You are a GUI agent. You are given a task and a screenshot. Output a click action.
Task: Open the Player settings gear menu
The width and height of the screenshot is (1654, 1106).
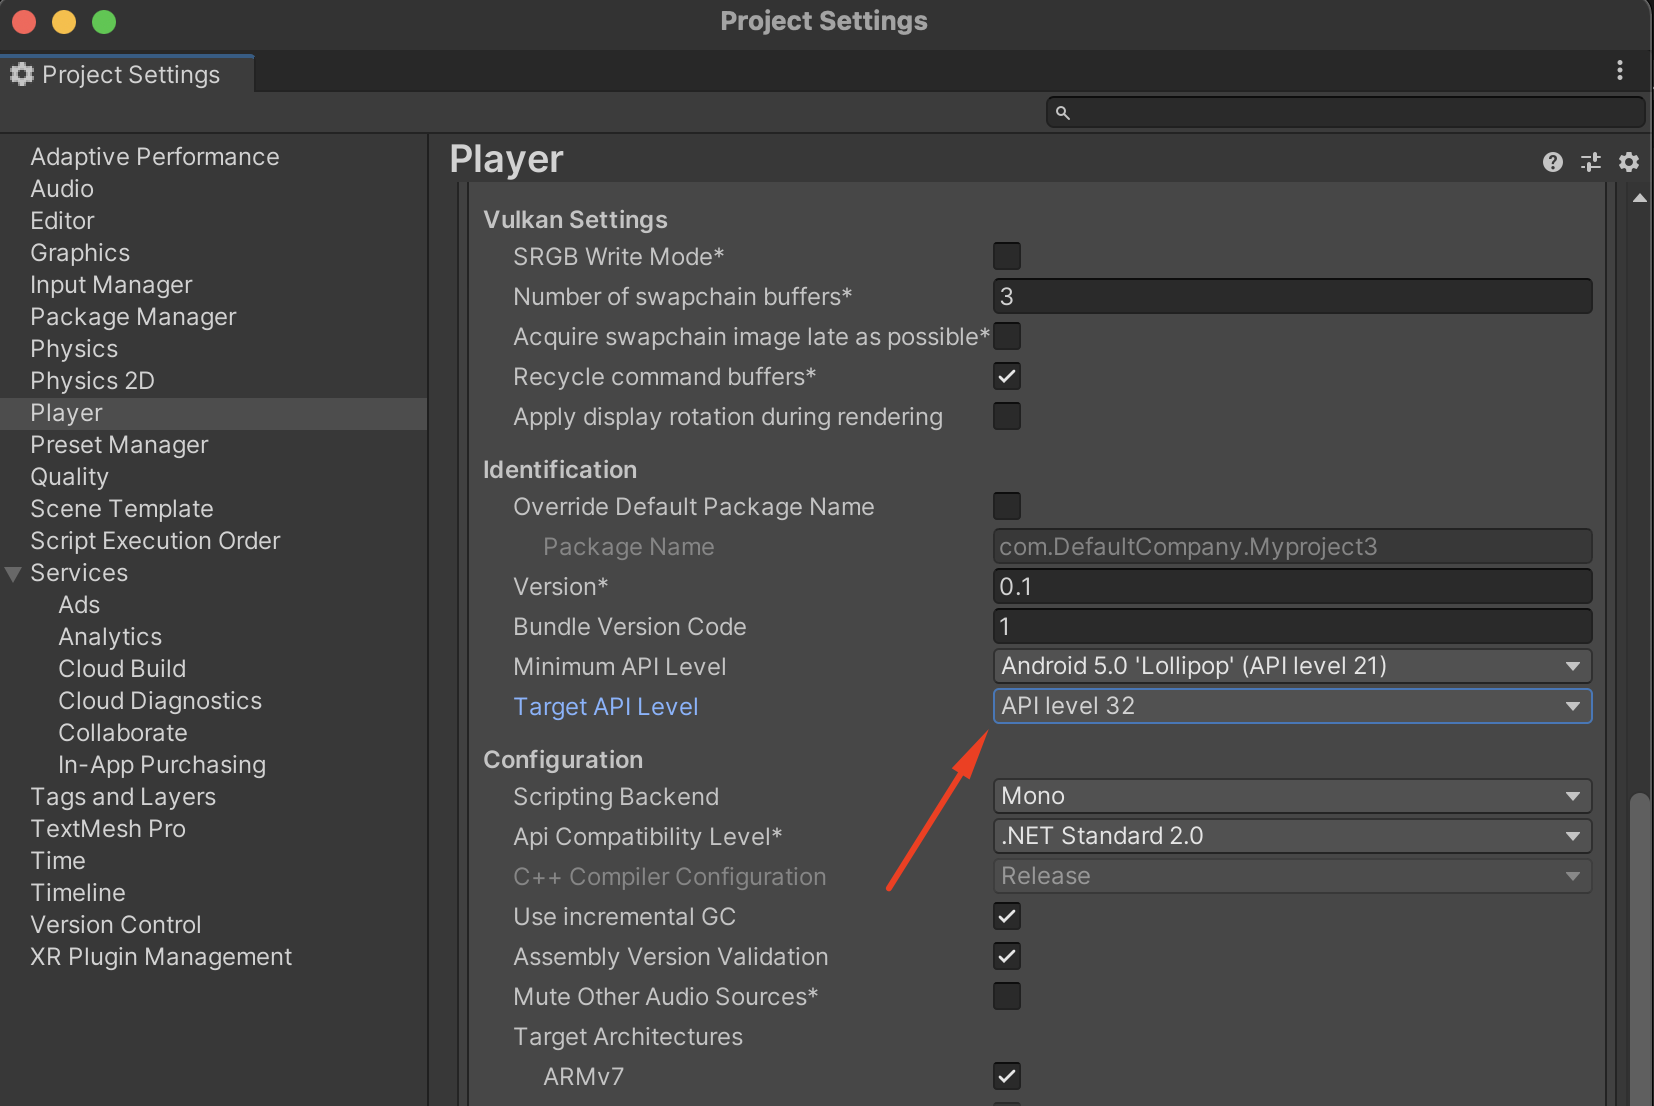click(1628, 162)
